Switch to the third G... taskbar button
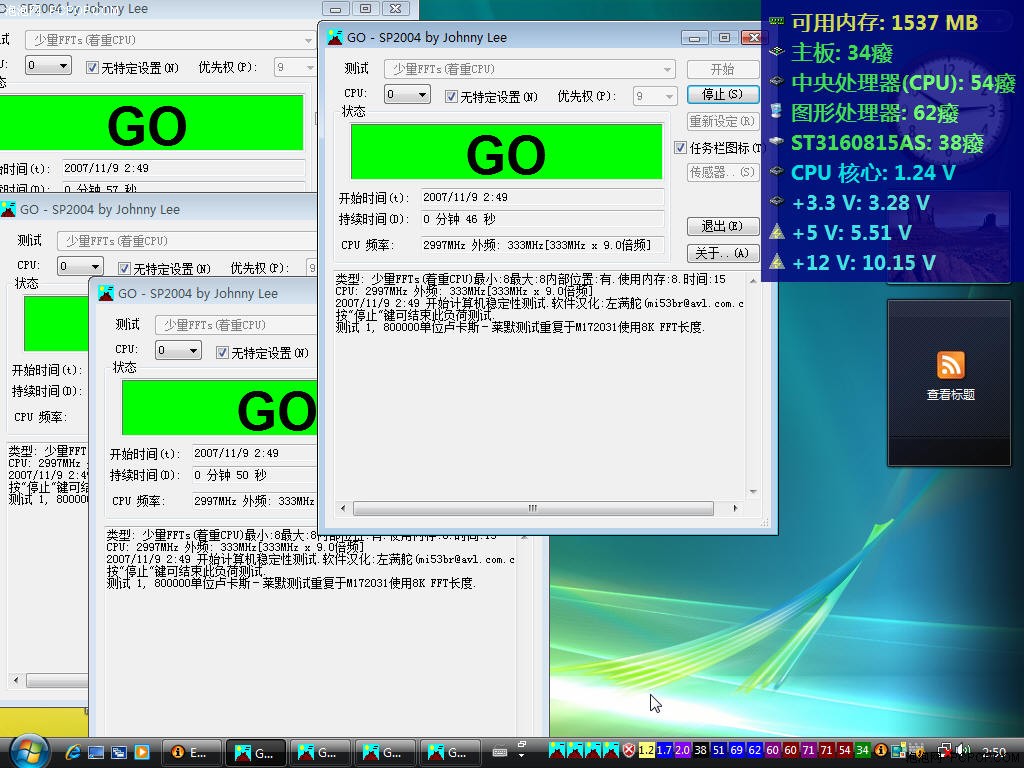The image size is (1024, 768). click(x=385, y=752)
